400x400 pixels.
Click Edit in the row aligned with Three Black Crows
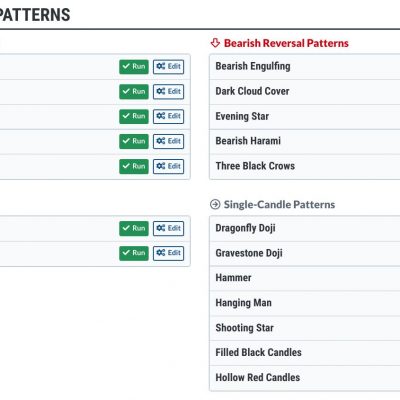click(168, 166)
